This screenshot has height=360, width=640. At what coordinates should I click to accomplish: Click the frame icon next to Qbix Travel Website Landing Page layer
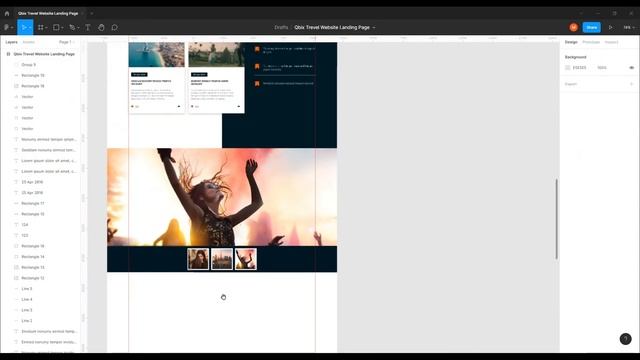(x=8, y=54)
